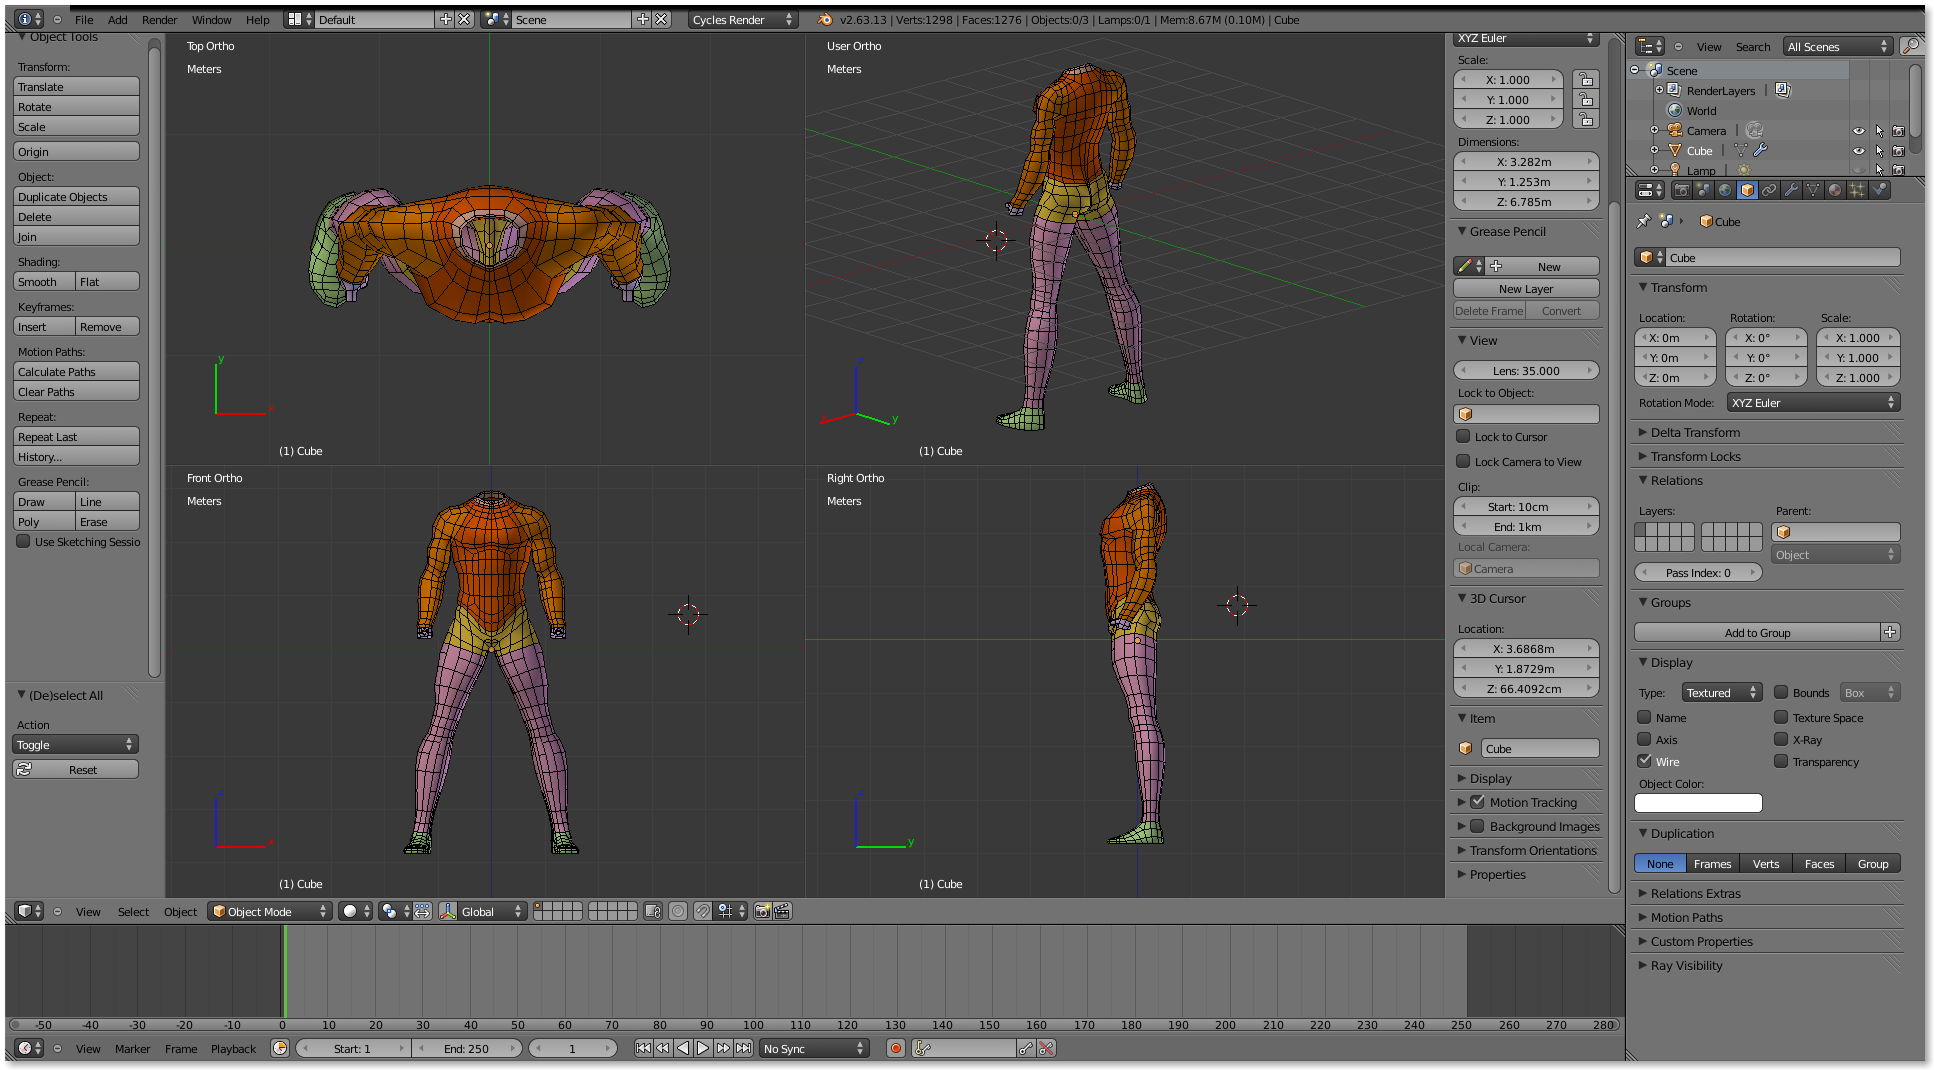Open the Object Constraints chain tab
This screenshot has height=1070, width=1934.
click(x=1769, y=190)
